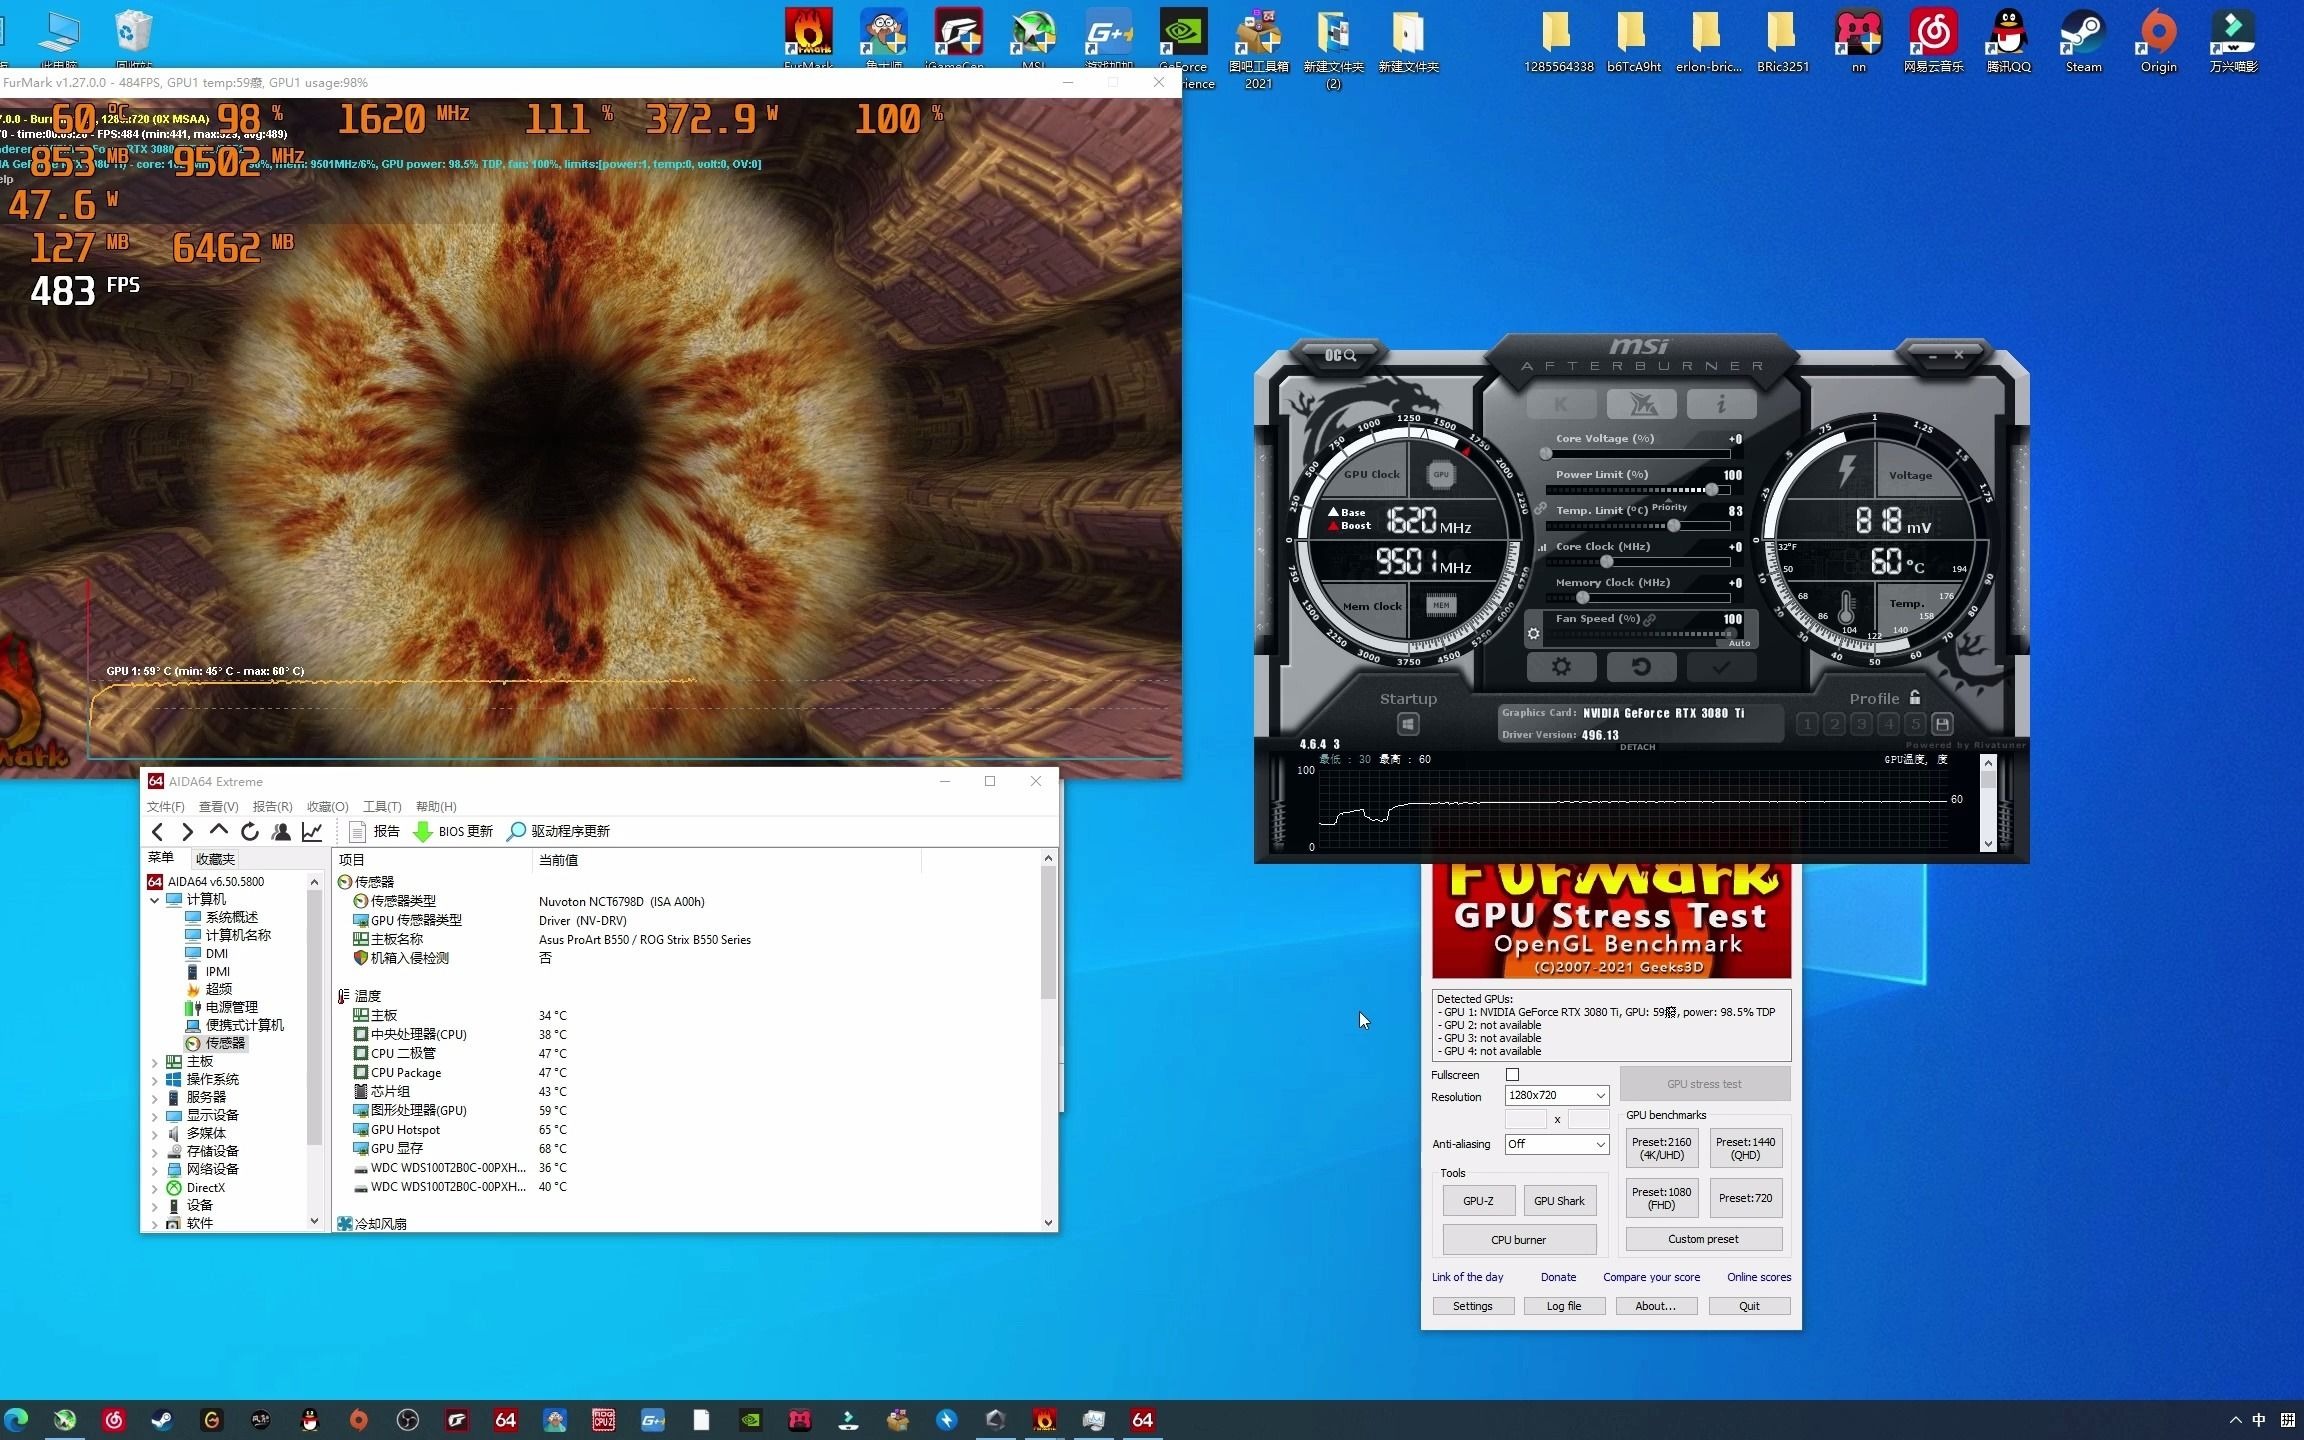Open the Resolution 1280x720 dropdown
The image size is (2304, 1440).
[x=1556, y=1096]
